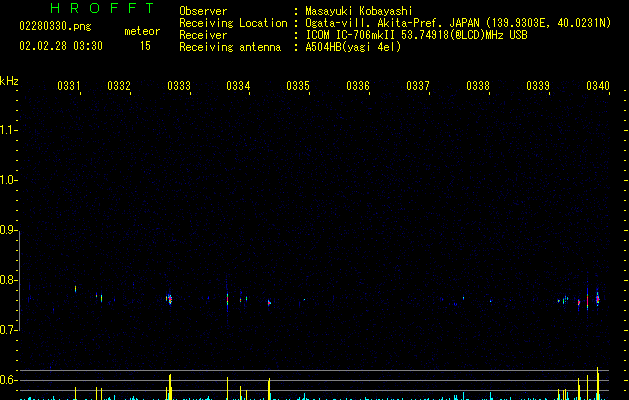The width and height of the screenshot is (629, 400).
Task: Click the 1.0 kHz axis label
Action: click(x=8, y=180)
